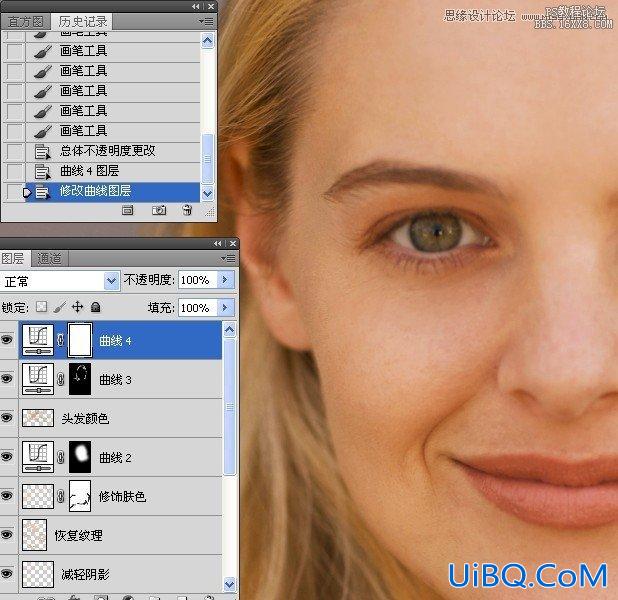Image resolution: width=618 pixels, height=600 pixels.
Task: Hide the 曲线 3 layer
Action: click(x=7, y=379)
